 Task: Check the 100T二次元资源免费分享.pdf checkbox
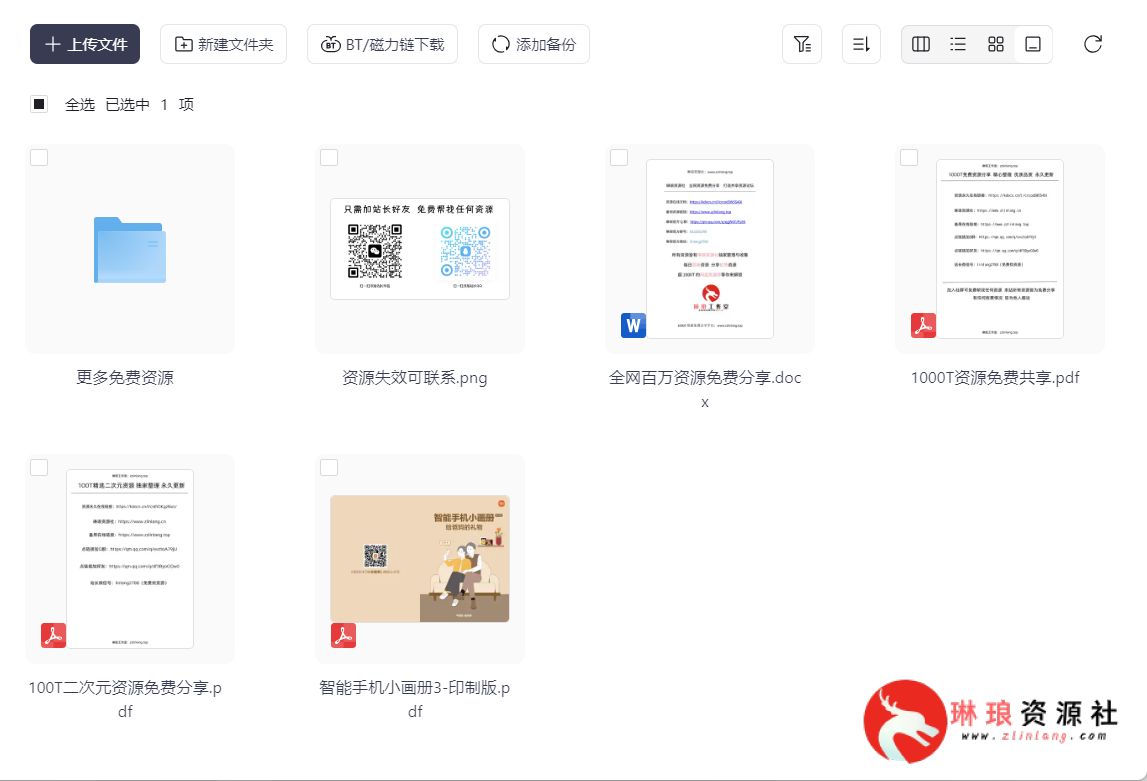pyautogui.click(x=39, y=467)
